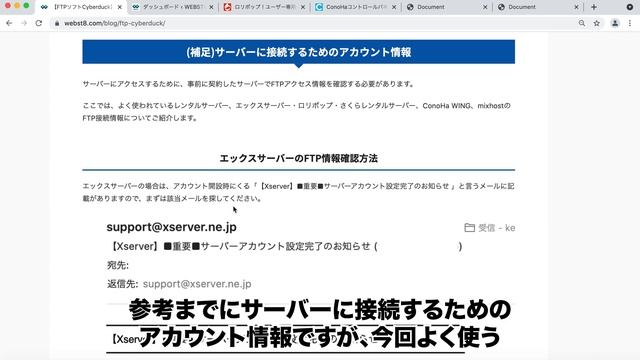
Task: Open the Chrome profile avatar
Action: 615,23
